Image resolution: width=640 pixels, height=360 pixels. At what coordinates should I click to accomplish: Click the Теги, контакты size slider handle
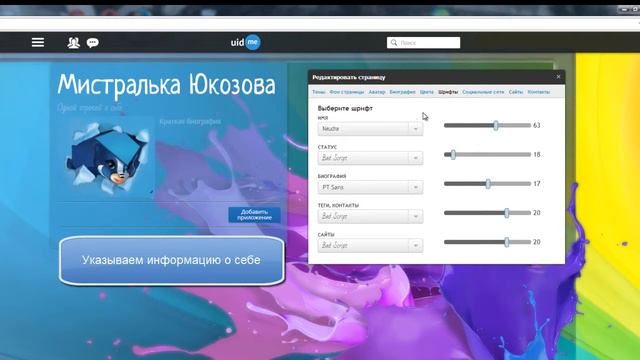tap(507, 213)
